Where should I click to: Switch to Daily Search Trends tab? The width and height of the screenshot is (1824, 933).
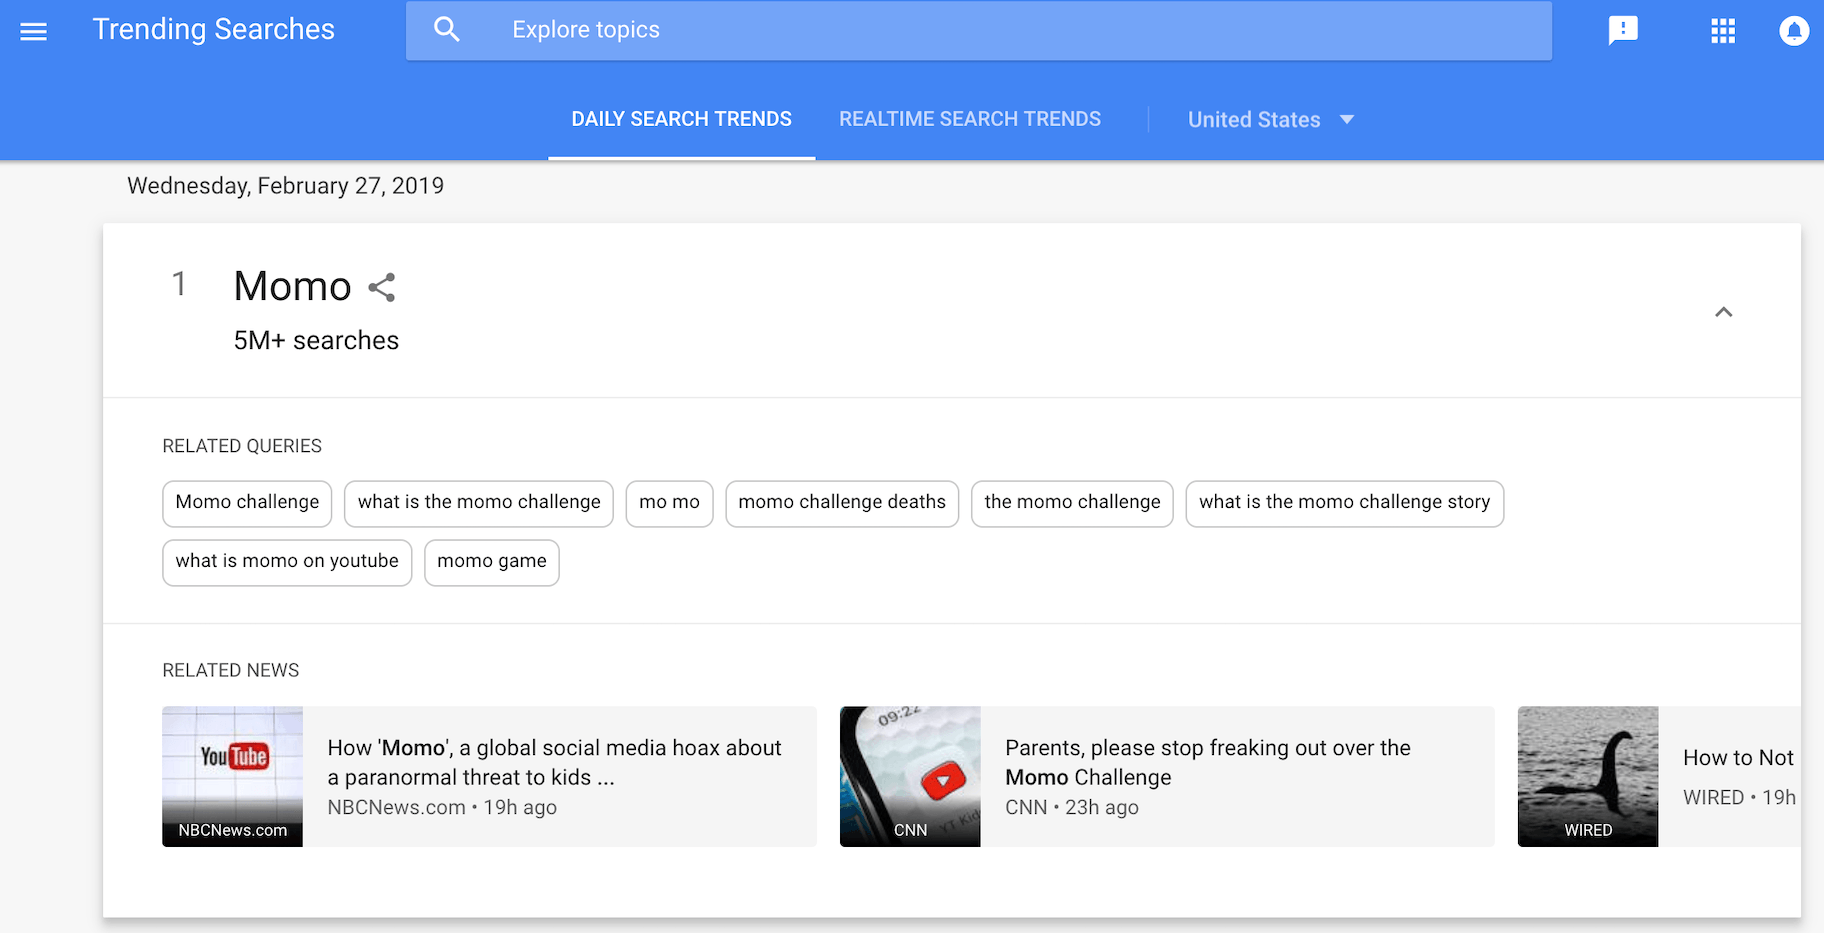tap(681, 120)
